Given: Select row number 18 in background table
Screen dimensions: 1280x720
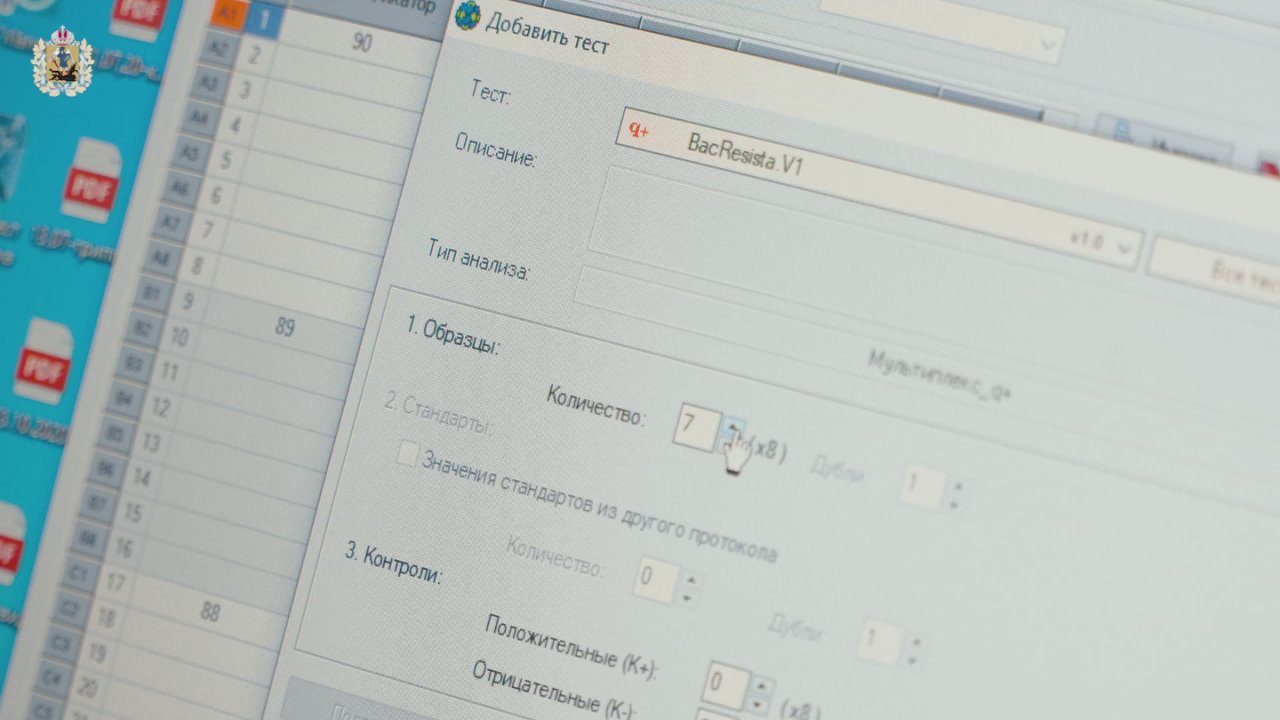Looking at the screenshot, I should pyautogui.click(x=105, y=618).
